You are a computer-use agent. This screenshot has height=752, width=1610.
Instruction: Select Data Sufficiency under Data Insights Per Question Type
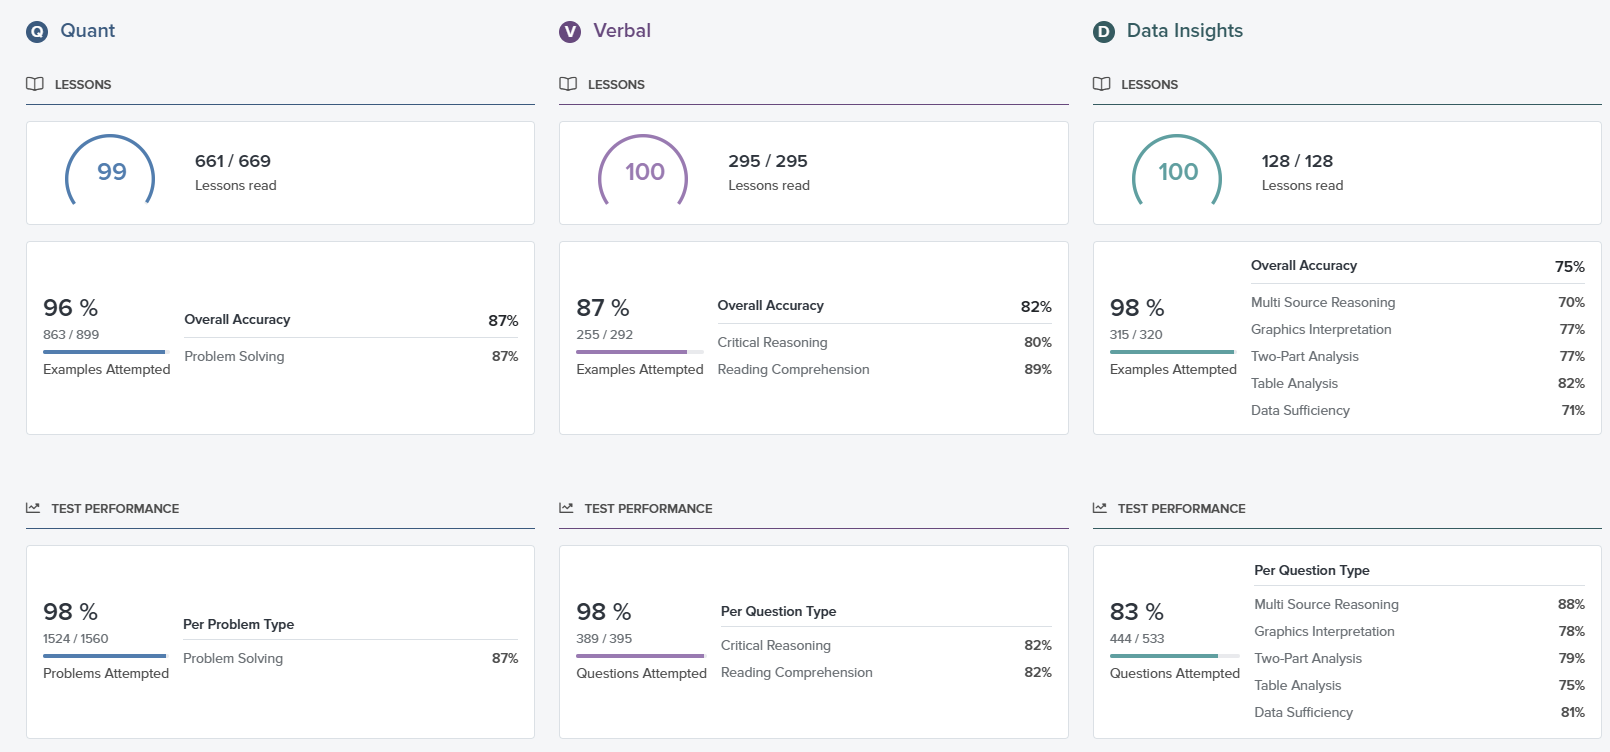coord(1303,712)
